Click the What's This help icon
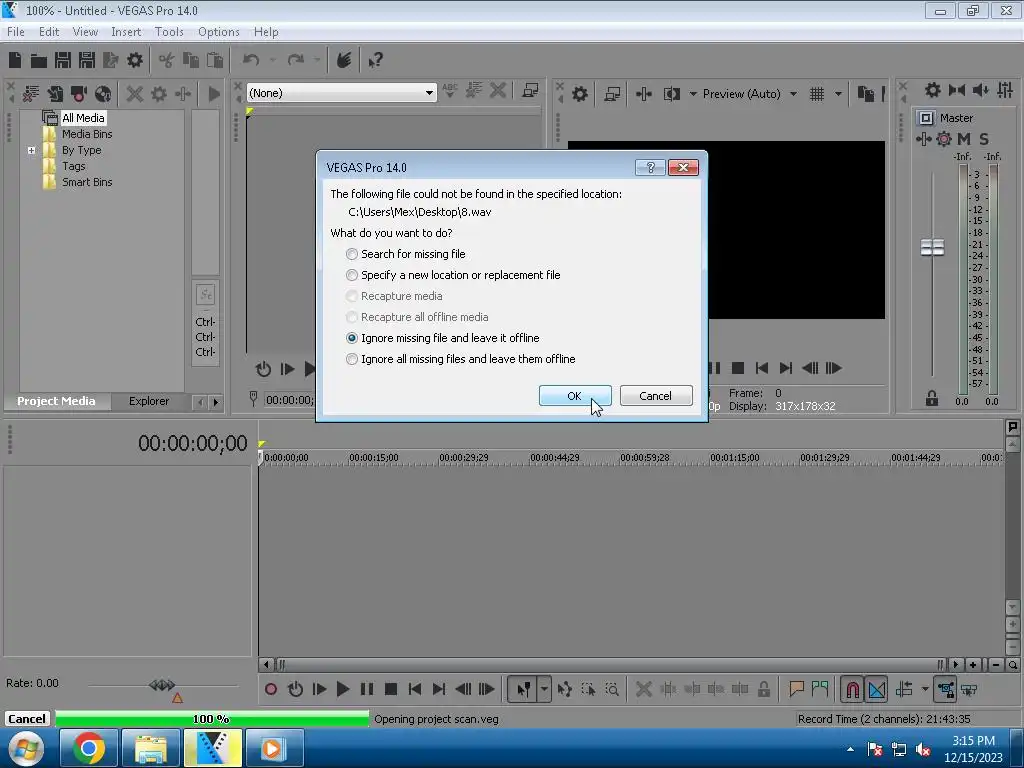This screenshot has width=1024, height=768. coord(376,61)
